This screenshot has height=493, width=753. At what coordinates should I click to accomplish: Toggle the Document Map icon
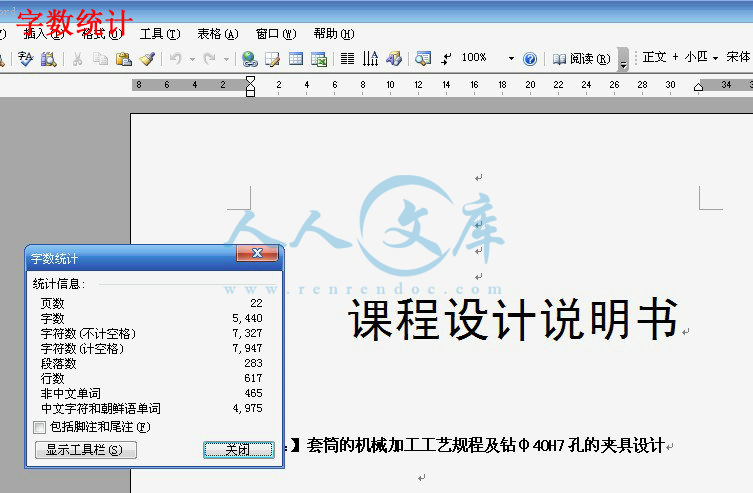(x=423, y=59)
